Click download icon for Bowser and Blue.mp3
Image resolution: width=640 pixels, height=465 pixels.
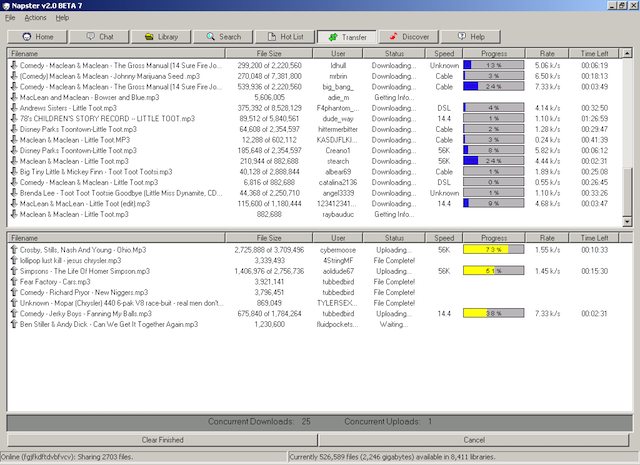click(14, 97)
